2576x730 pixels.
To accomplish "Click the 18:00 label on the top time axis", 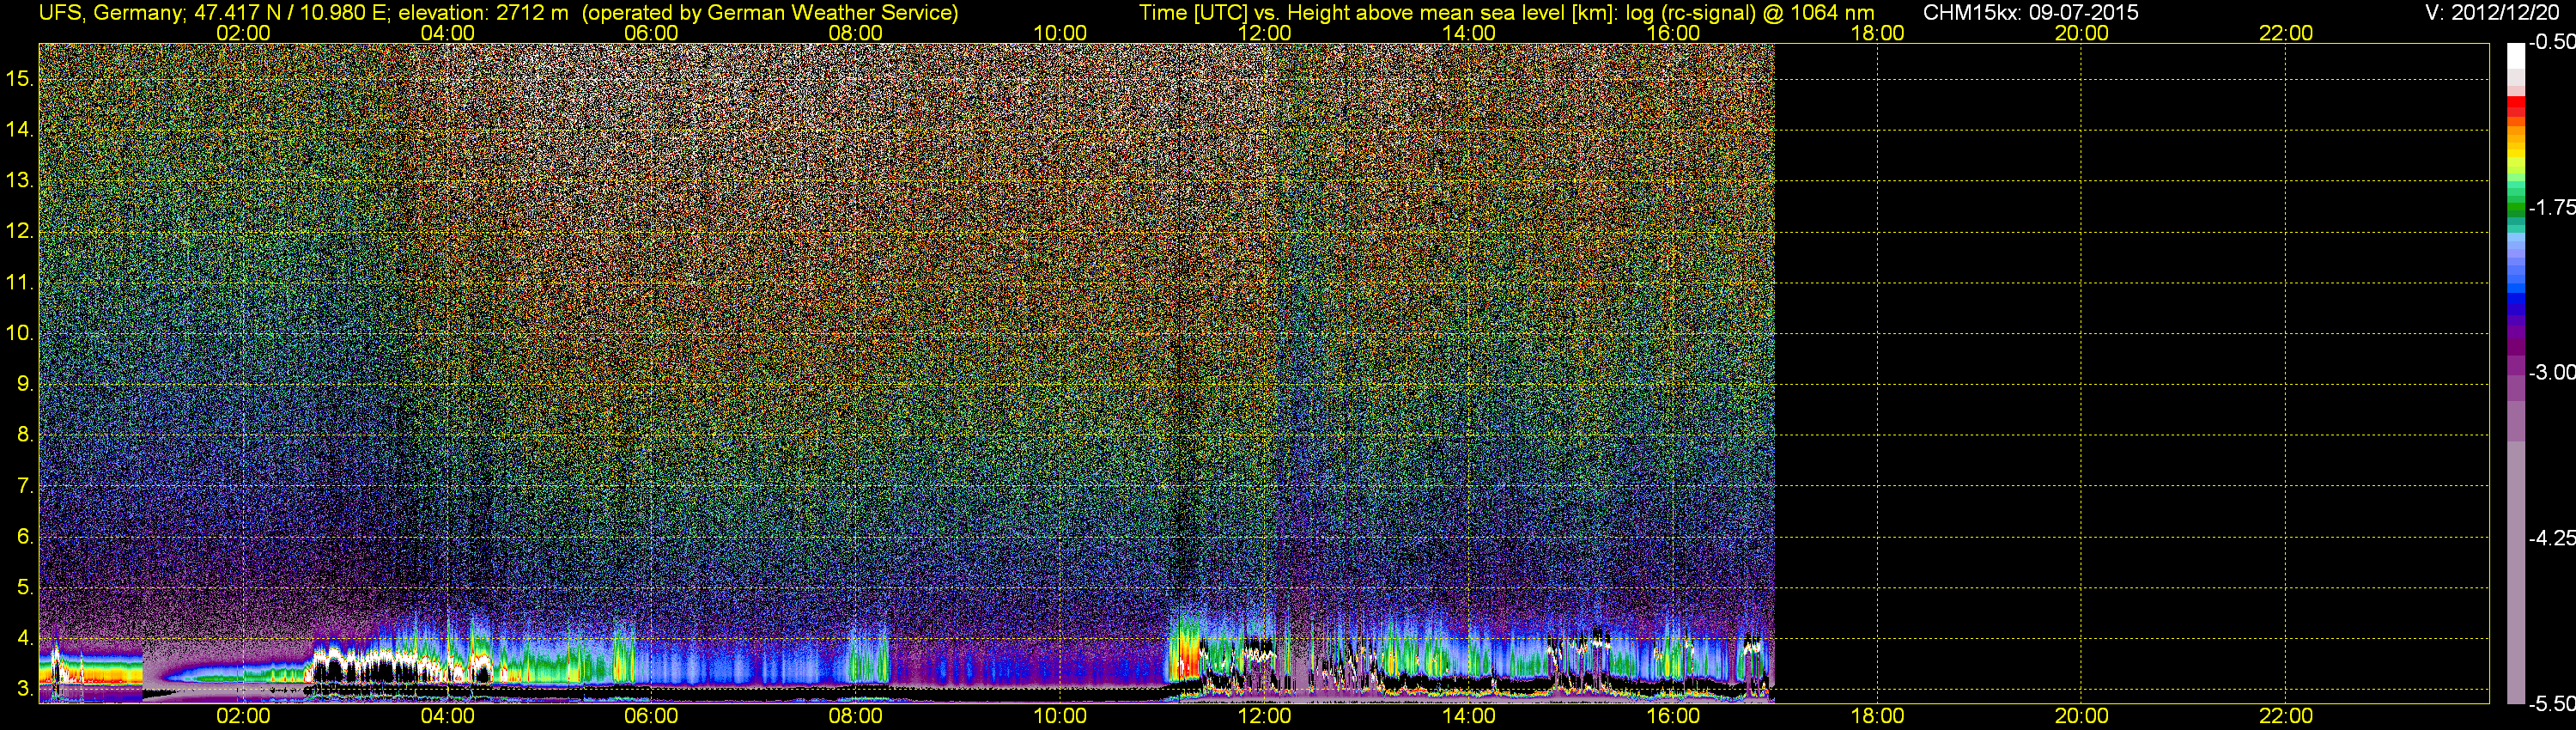I will click(x=1877, y=33).
